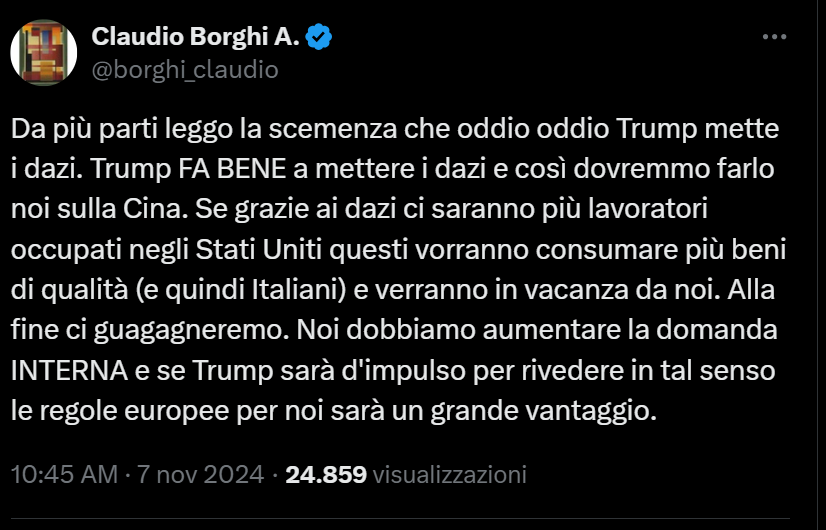Click the blue verified badge
Screen dimensions: 826x530
(x=320, y=39)
